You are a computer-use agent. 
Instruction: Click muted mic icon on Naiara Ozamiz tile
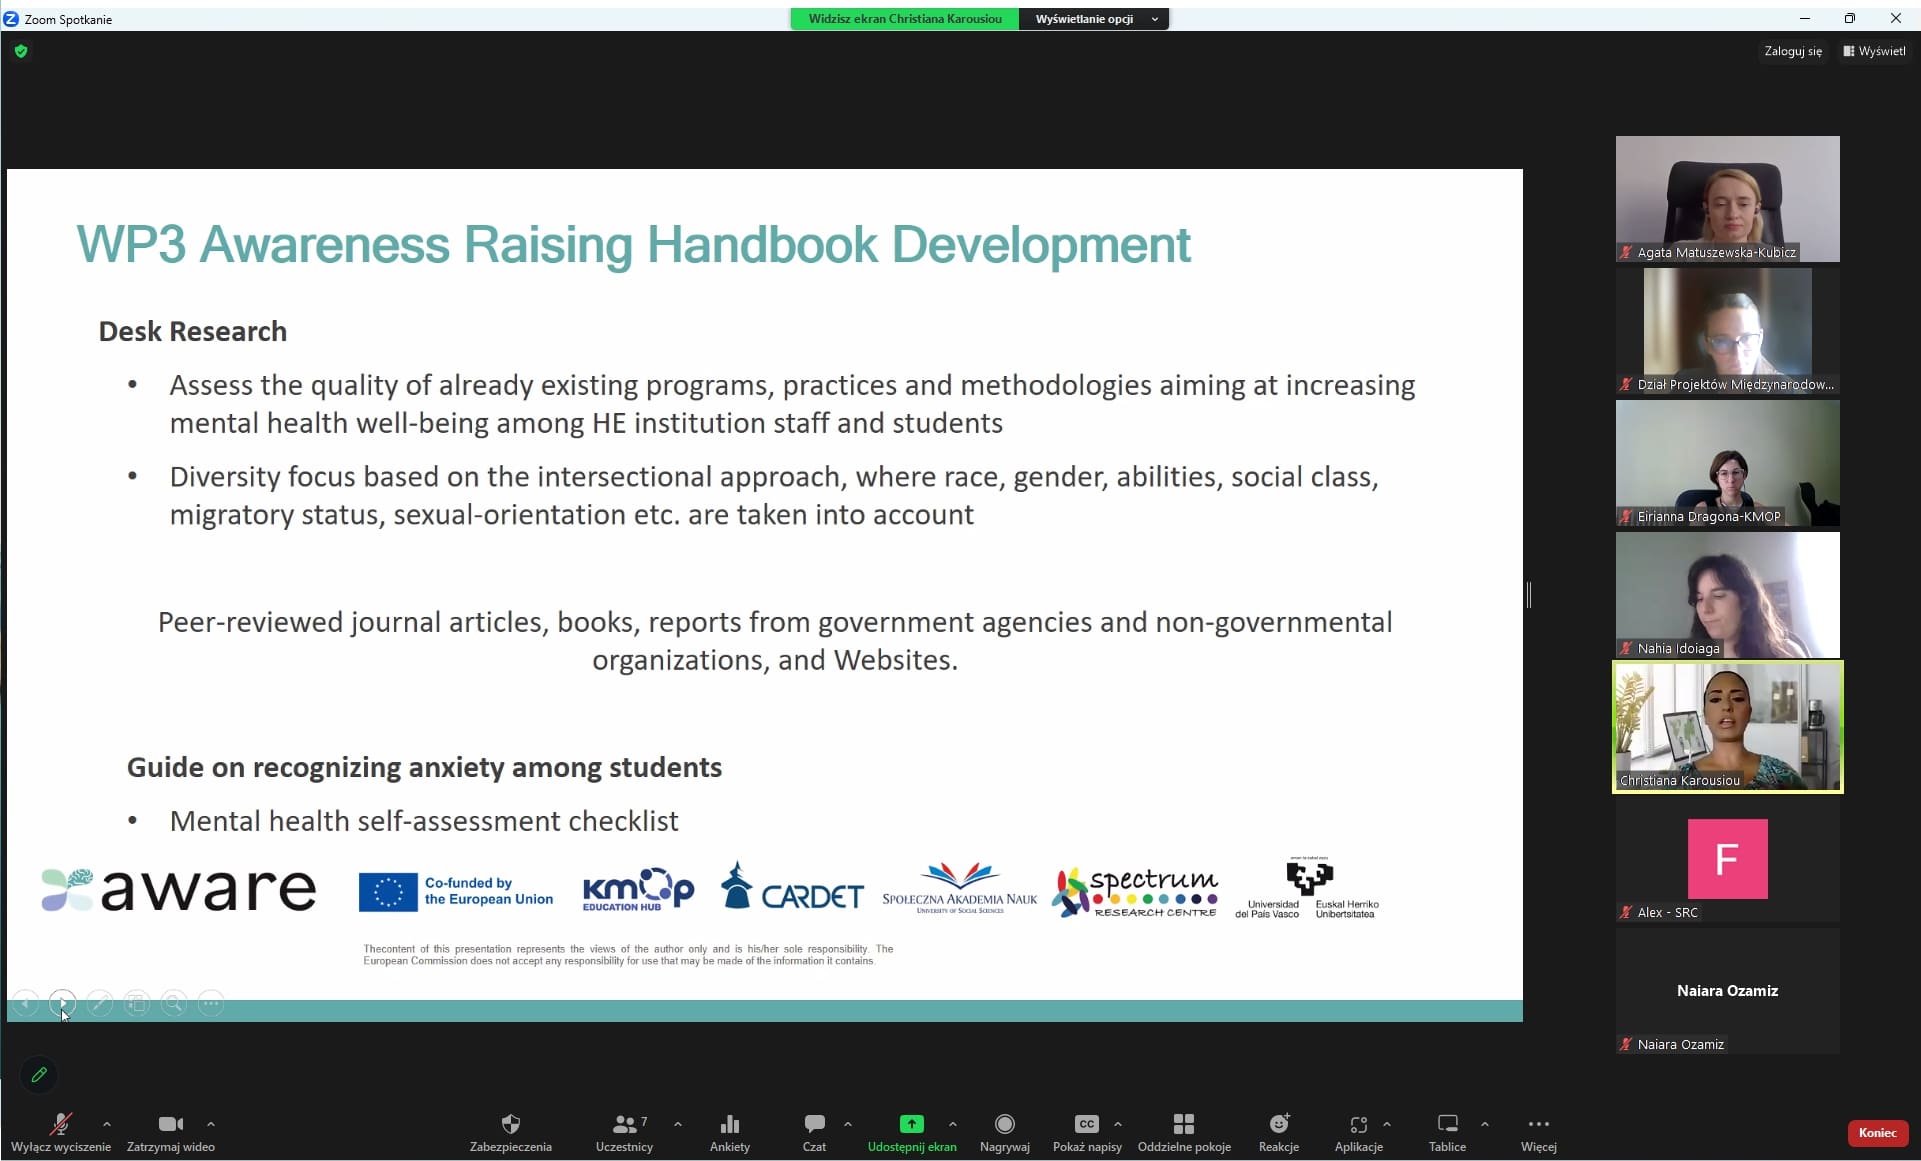1626,1044
